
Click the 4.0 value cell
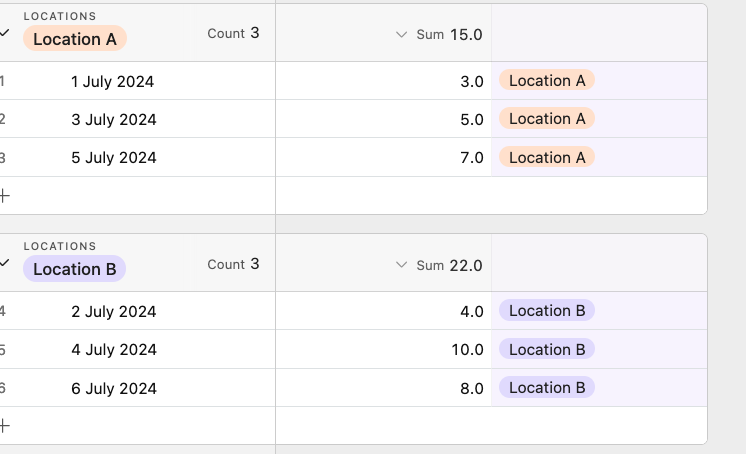tap(383, 311)
